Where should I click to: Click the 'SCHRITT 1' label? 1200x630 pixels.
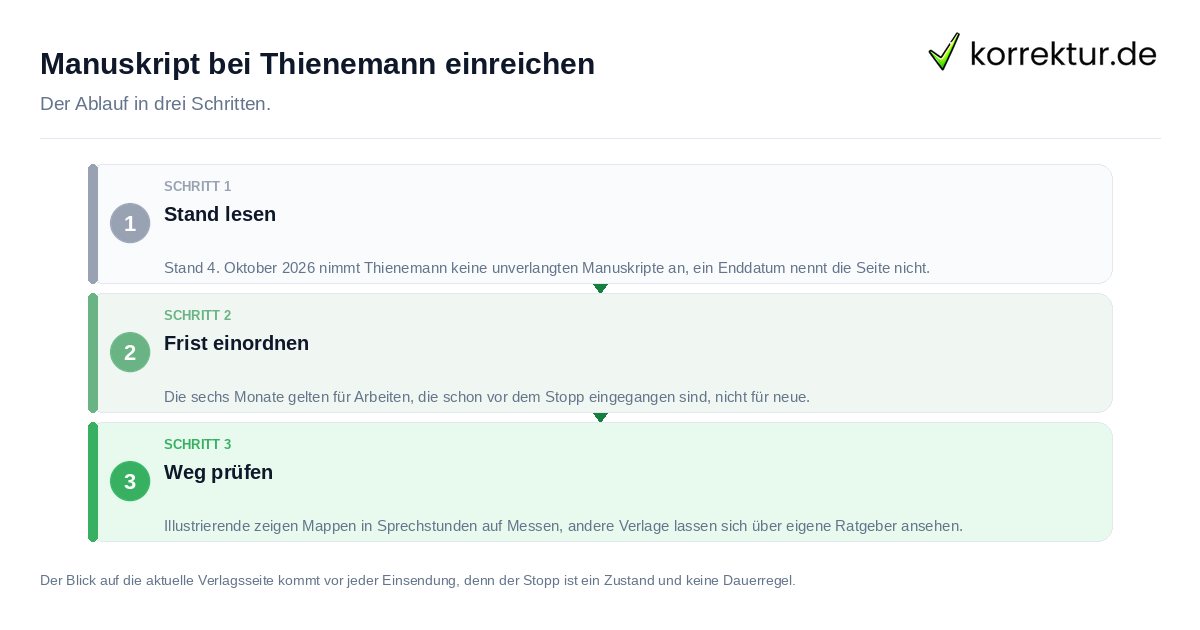point(198,187)
